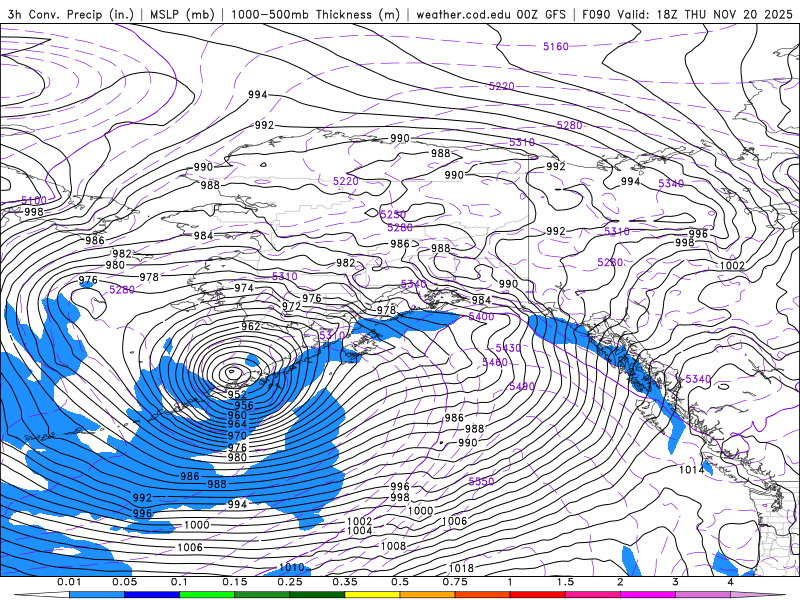Click the '1000-500mb Thickness (m)' header label
Screen dimensions: 800x600
click(x=315, y=14)
